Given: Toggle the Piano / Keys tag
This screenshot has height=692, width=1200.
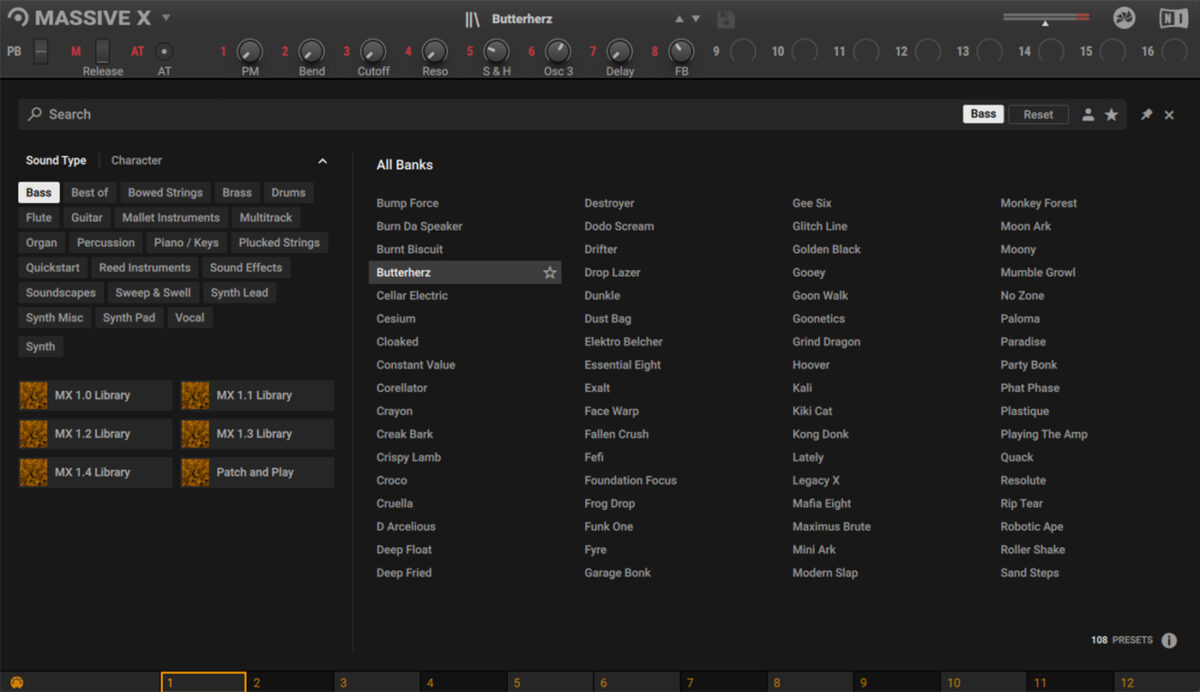Looking at the screenshot, I should click(186, 243).
